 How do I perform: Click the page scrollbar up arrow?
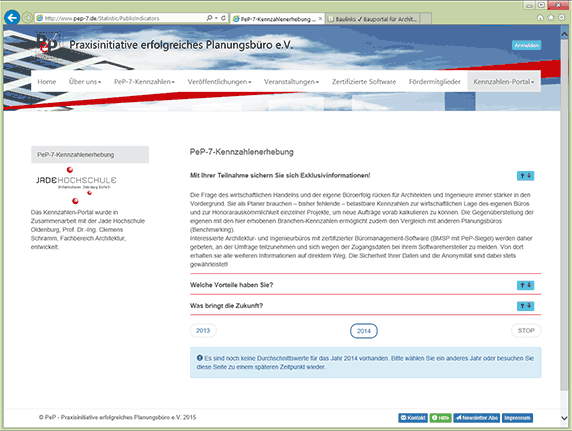tap(564, 34)
